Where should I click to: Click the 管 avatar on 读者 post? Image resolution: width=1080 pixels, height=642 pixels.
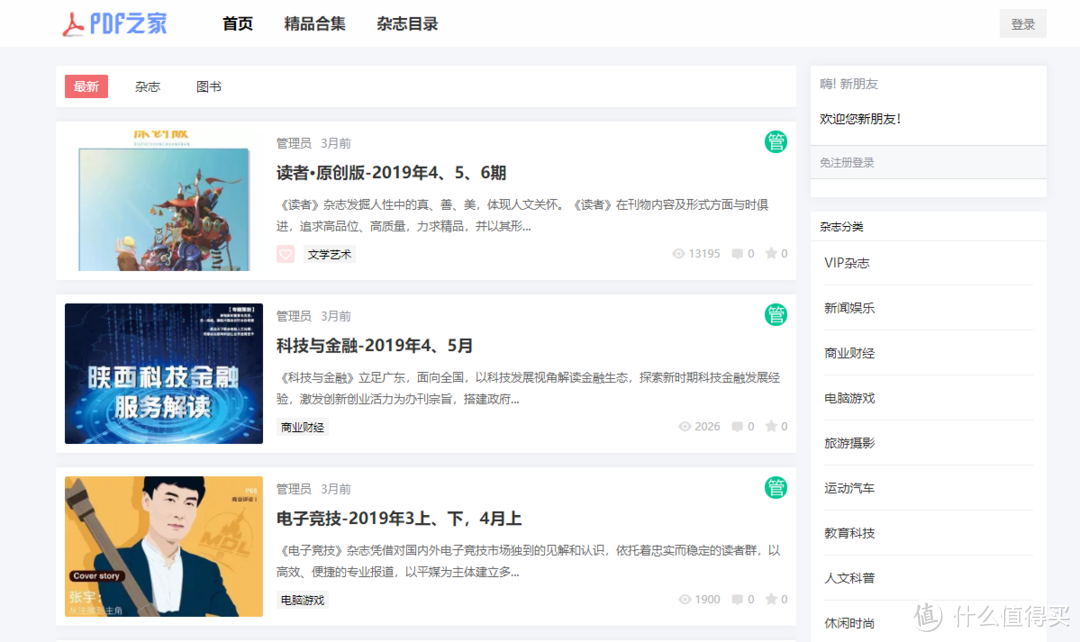point(776,142)
